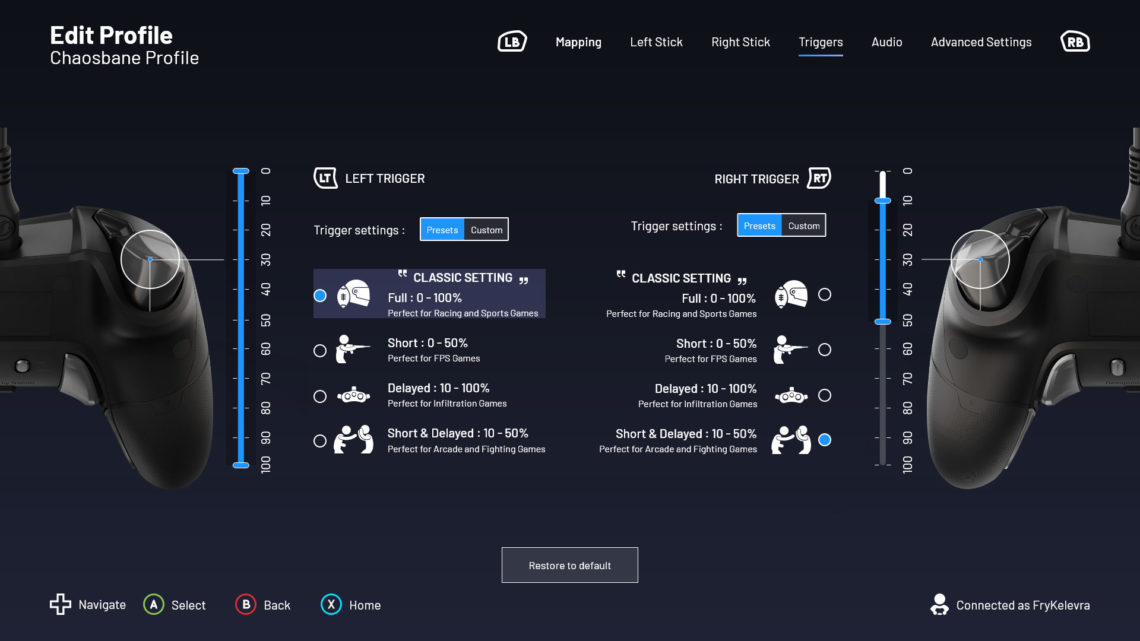
Task: Click the RT right trigger icon
Action: pyautogui.click(x=819, y=177)
